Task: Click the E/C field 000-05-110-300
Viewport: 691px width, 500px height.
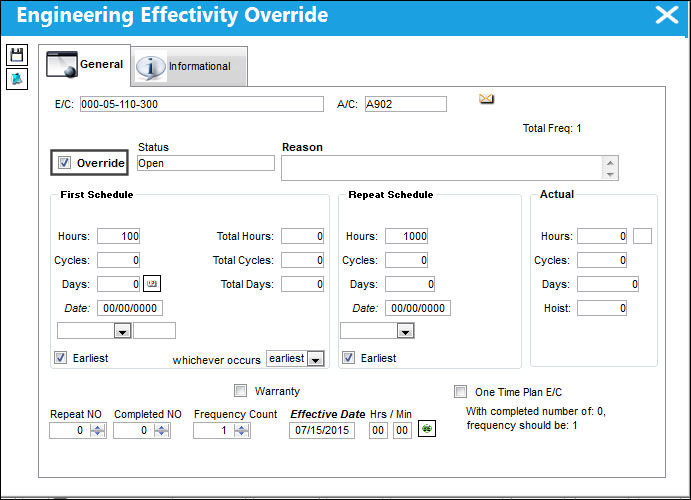Action: click(202, 104)
